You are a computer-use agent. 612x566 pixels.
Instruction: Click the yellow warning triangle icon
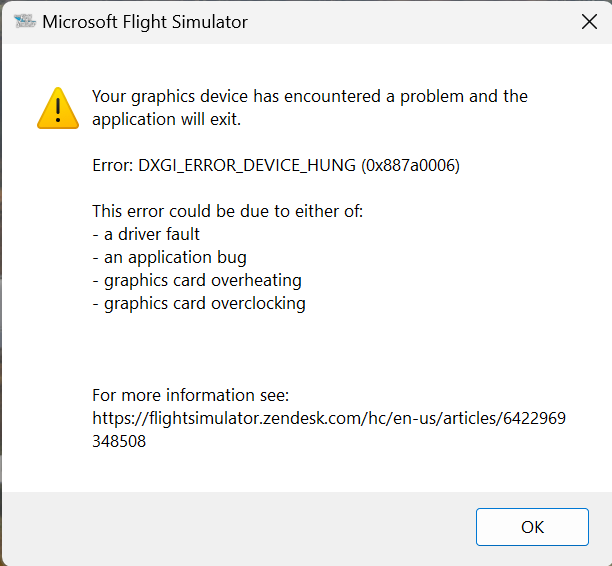(58, 108)
